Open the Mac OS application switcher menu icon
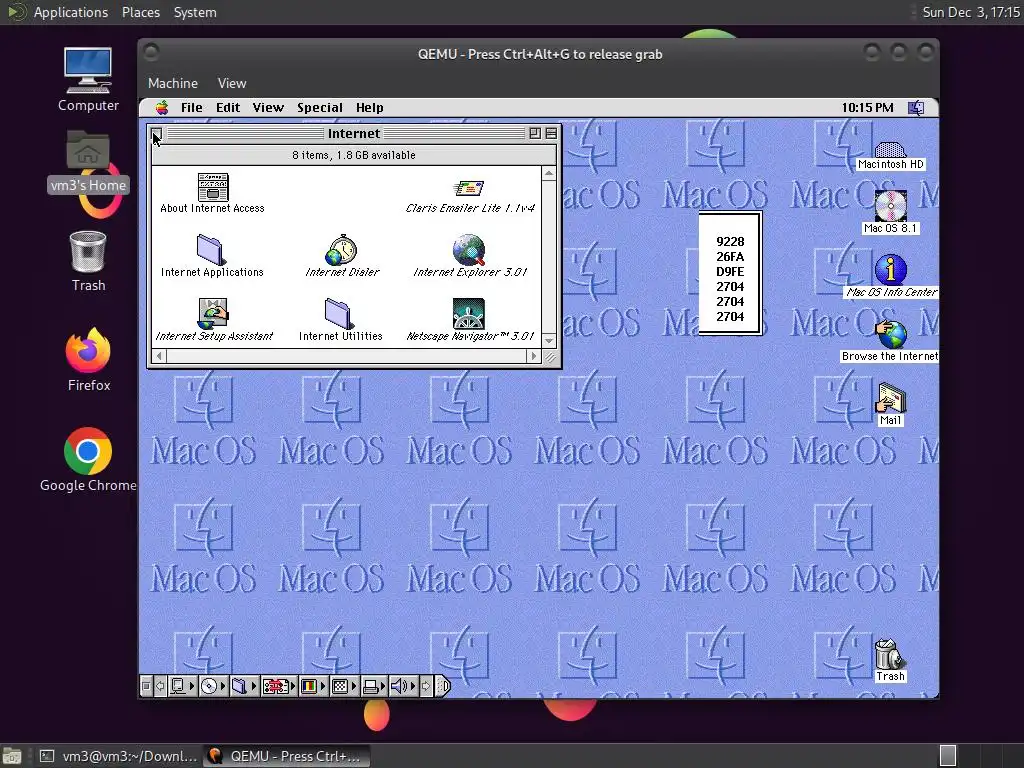This screenshot has width=1024, height=768. tap(916, 108)
